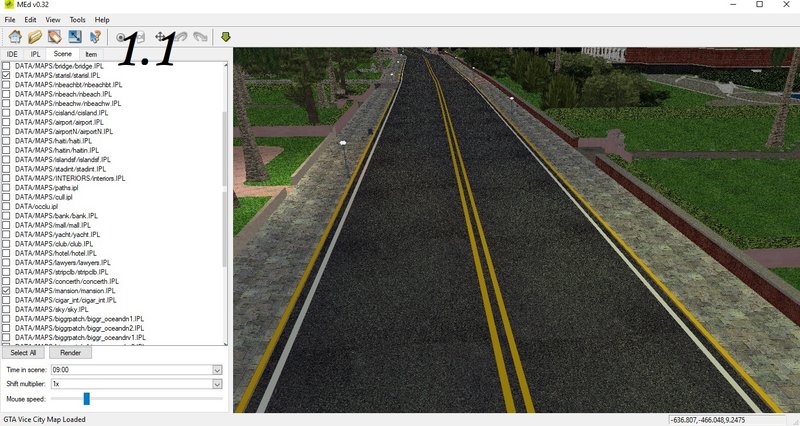Click the Select All button
The height and width of the screenshot is (426, 800).
pyautogui.click(x=23, y=353)
